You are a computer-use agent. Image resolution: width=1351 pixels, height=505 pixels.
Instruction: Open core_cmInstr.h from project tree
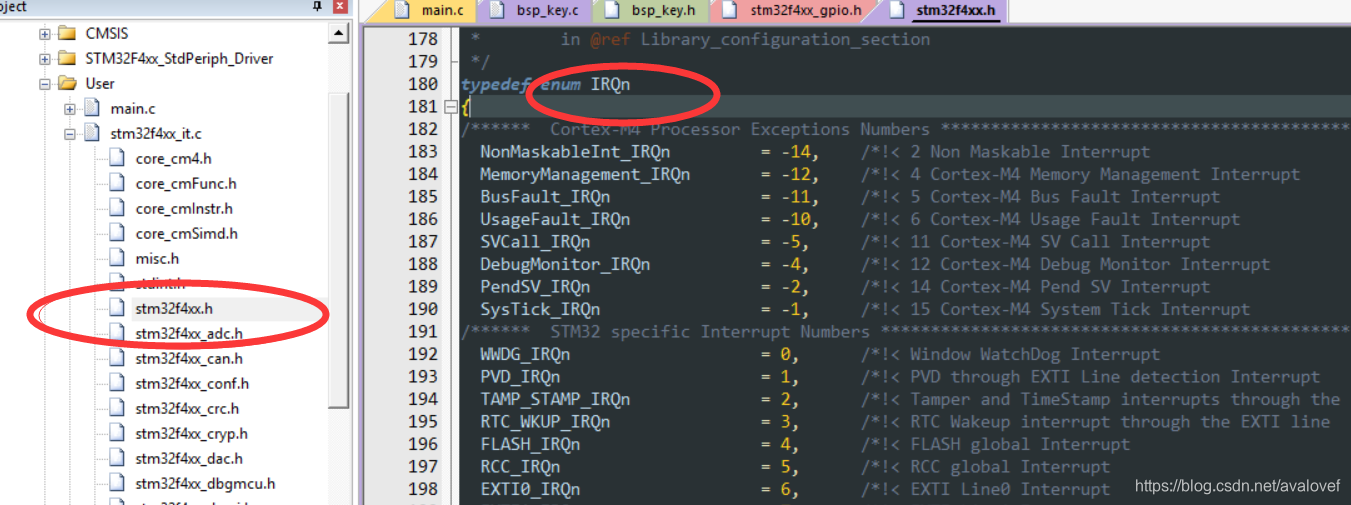click(x=184, y=209)
